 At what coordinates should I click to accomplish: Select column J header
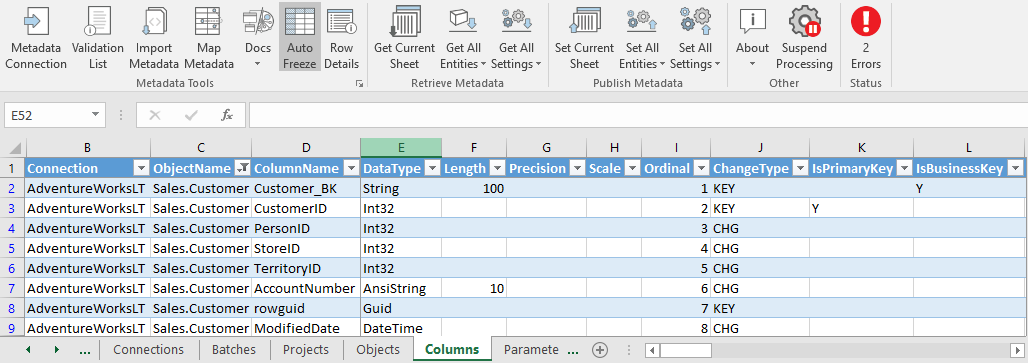point(760,148)
